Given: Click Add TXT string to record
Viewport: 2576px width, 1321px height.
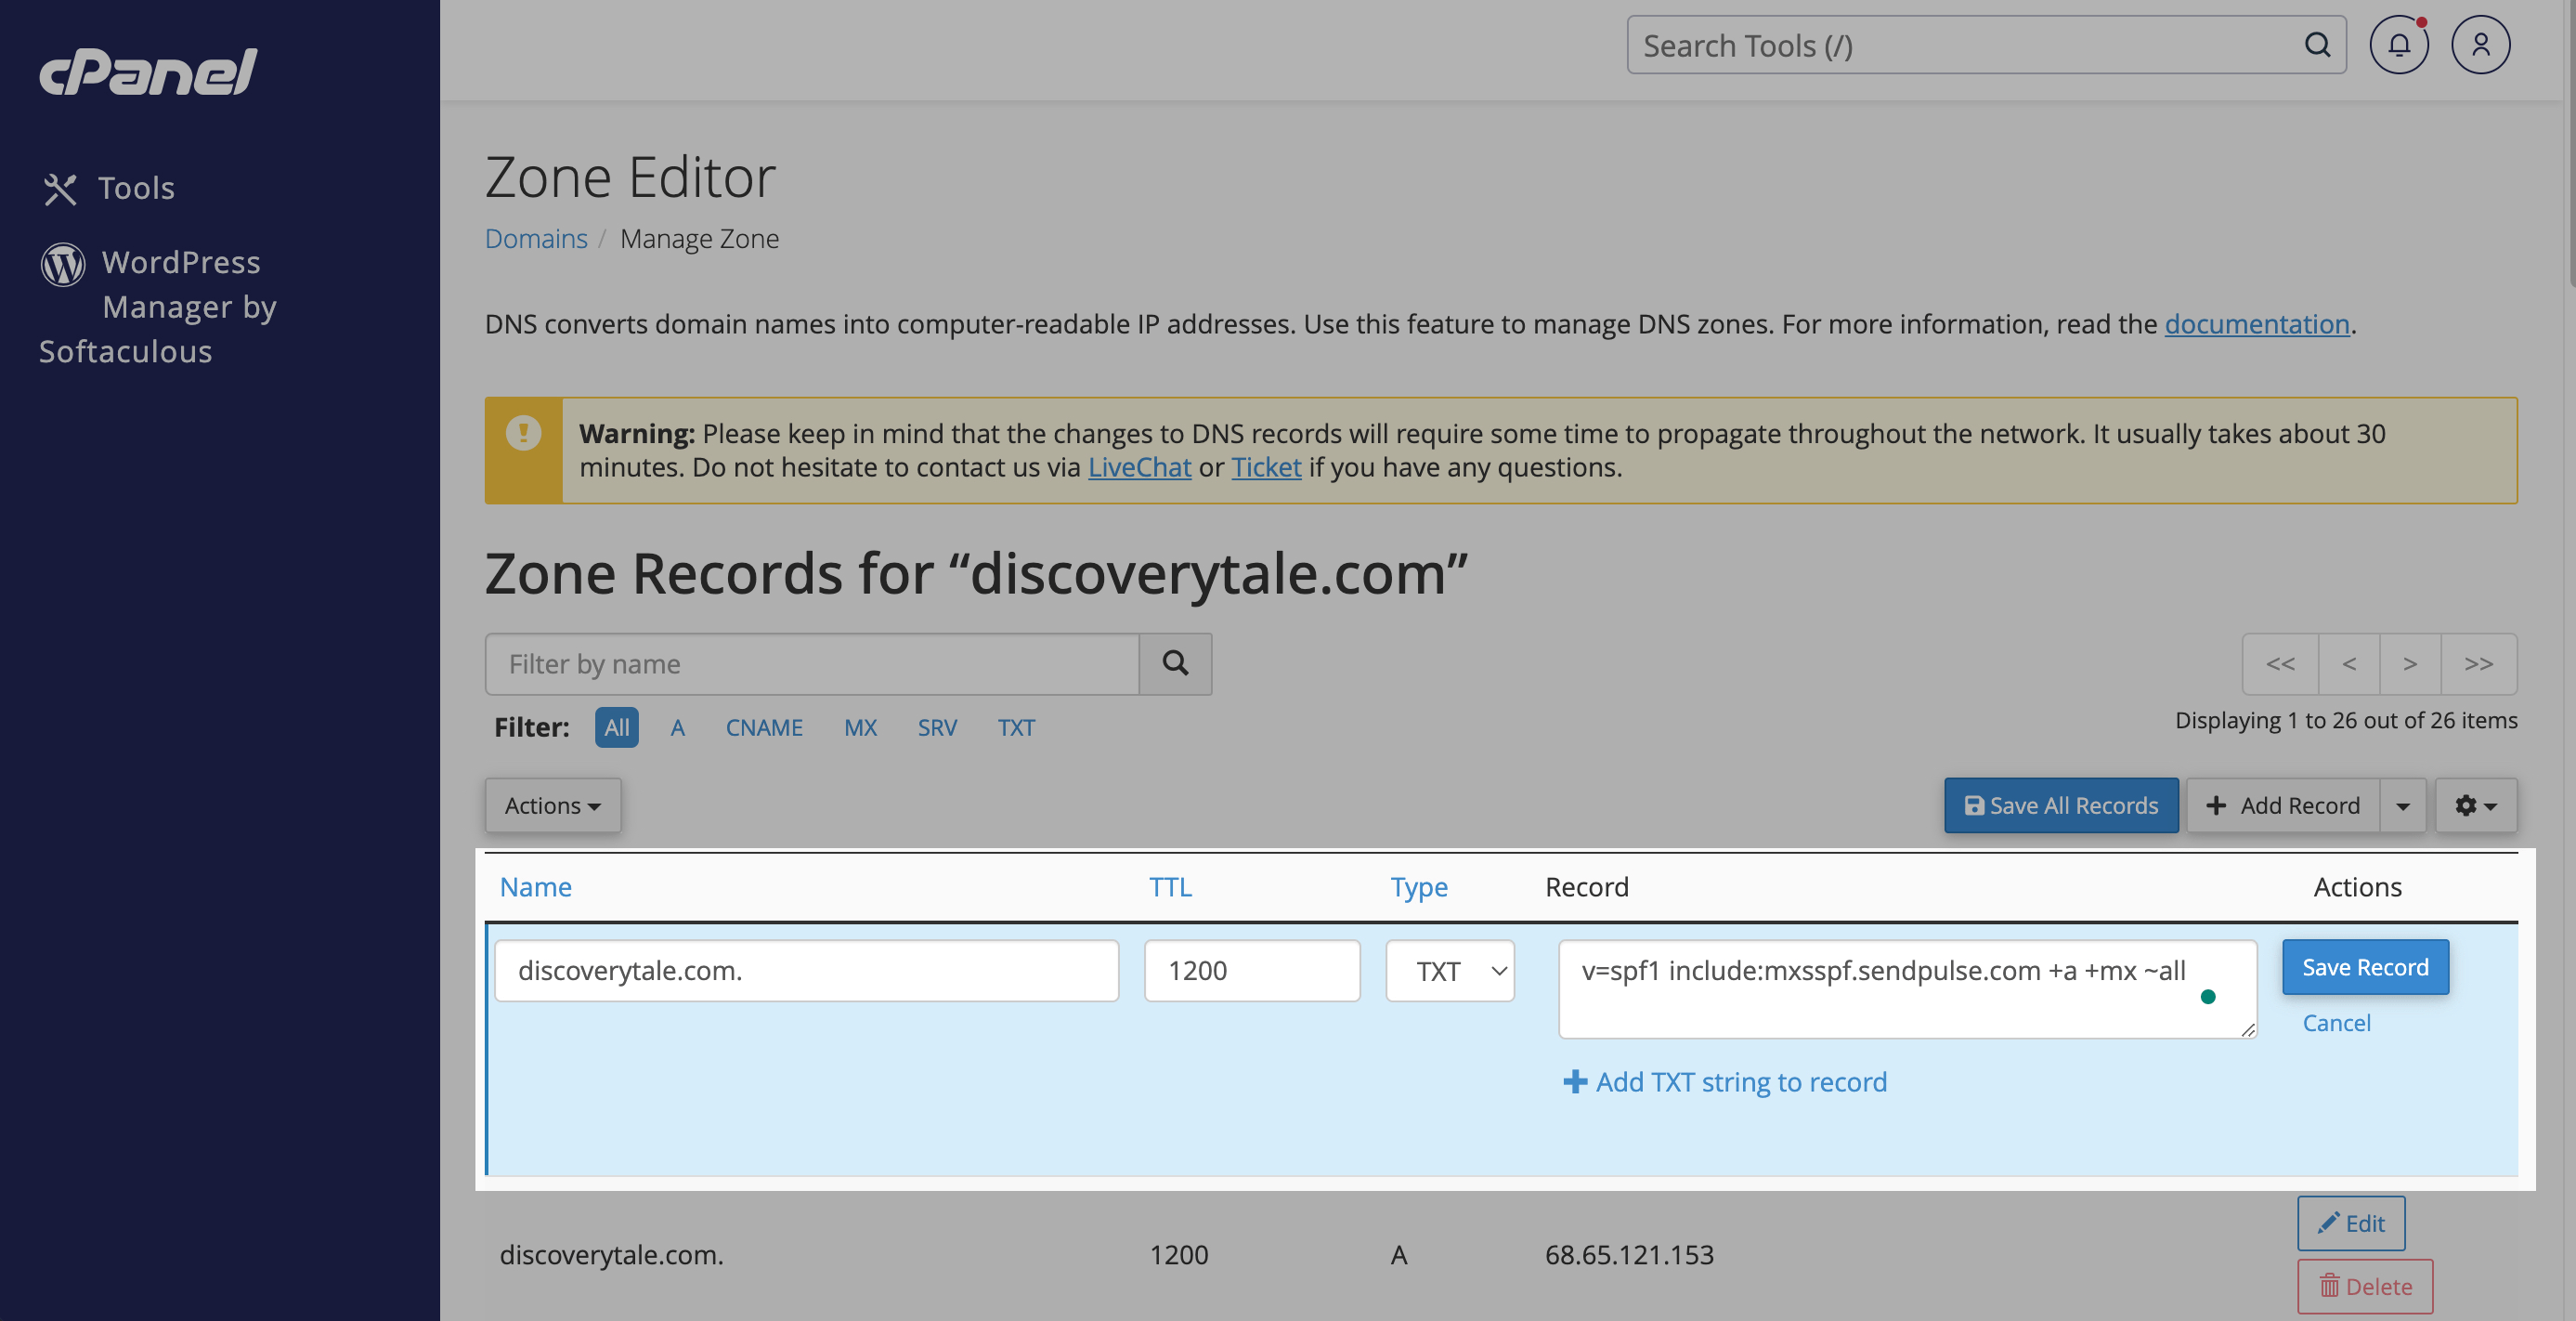Looking at the screenshot, I should [1725, 1082].
